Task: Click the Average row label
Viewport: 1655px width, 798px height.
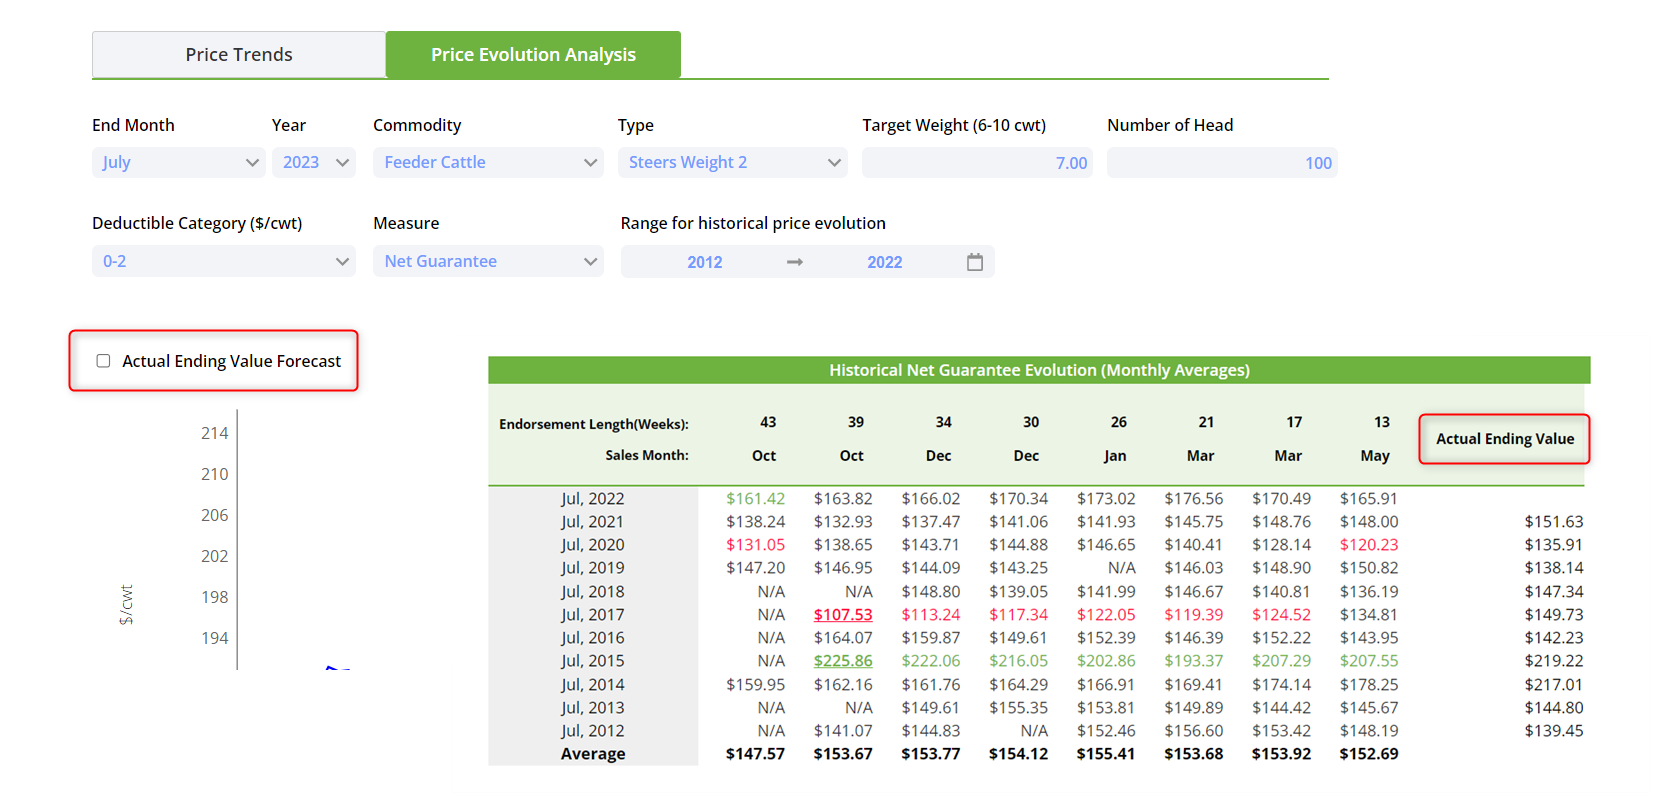Action: (x=593, y=754)
